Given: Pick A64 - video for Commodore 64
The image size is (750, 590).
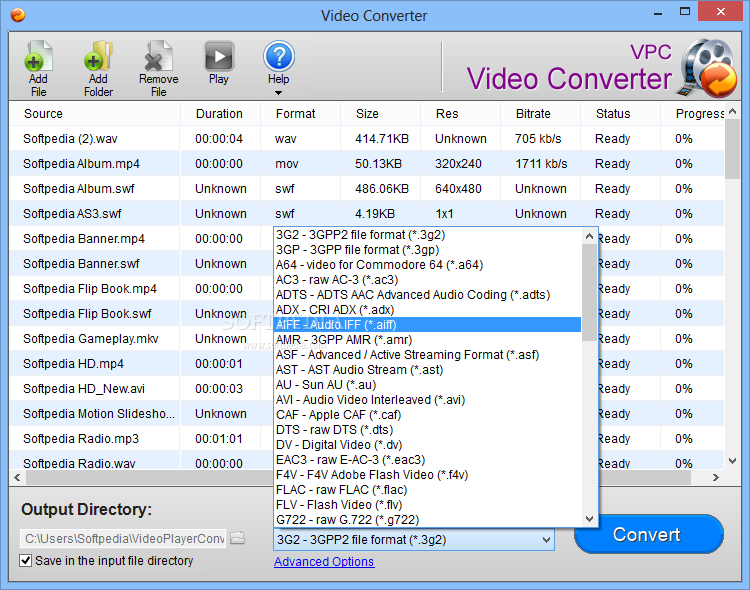Looking at the screenshot, I should 428,265.
